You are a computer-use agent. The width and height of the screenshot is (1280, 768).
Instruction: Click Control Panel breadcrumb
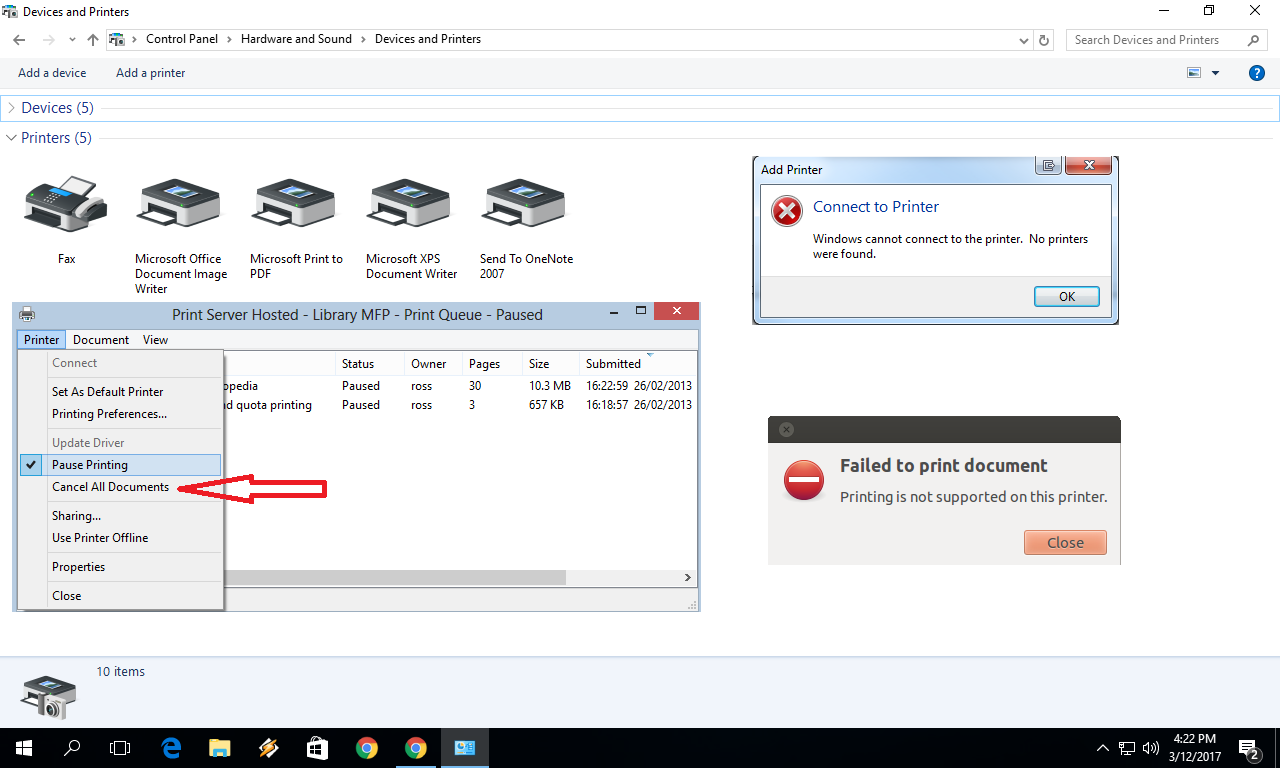182,39
